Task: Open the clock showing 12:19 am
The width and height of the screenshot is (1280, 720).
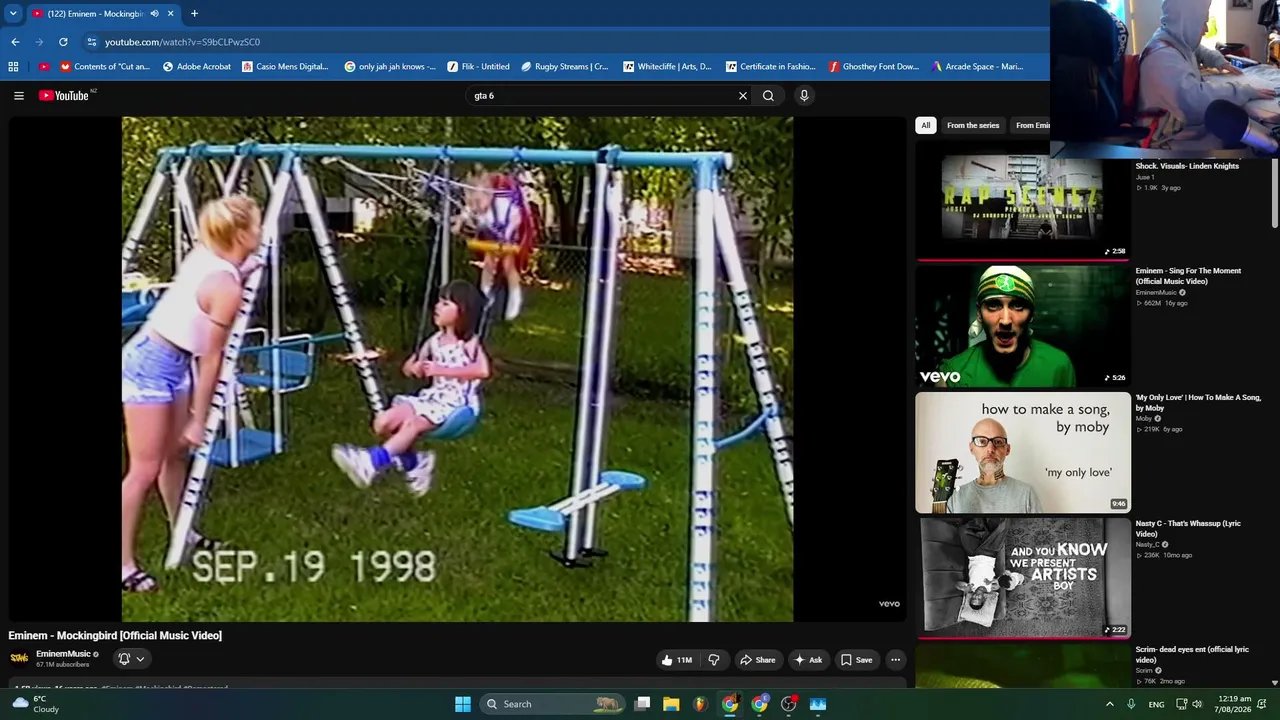Action: click(x=1236, y=704)
